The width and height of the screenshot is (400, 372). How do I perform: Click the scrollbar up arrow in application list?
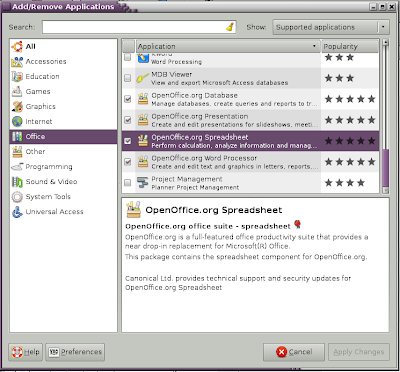coord(386,42)
